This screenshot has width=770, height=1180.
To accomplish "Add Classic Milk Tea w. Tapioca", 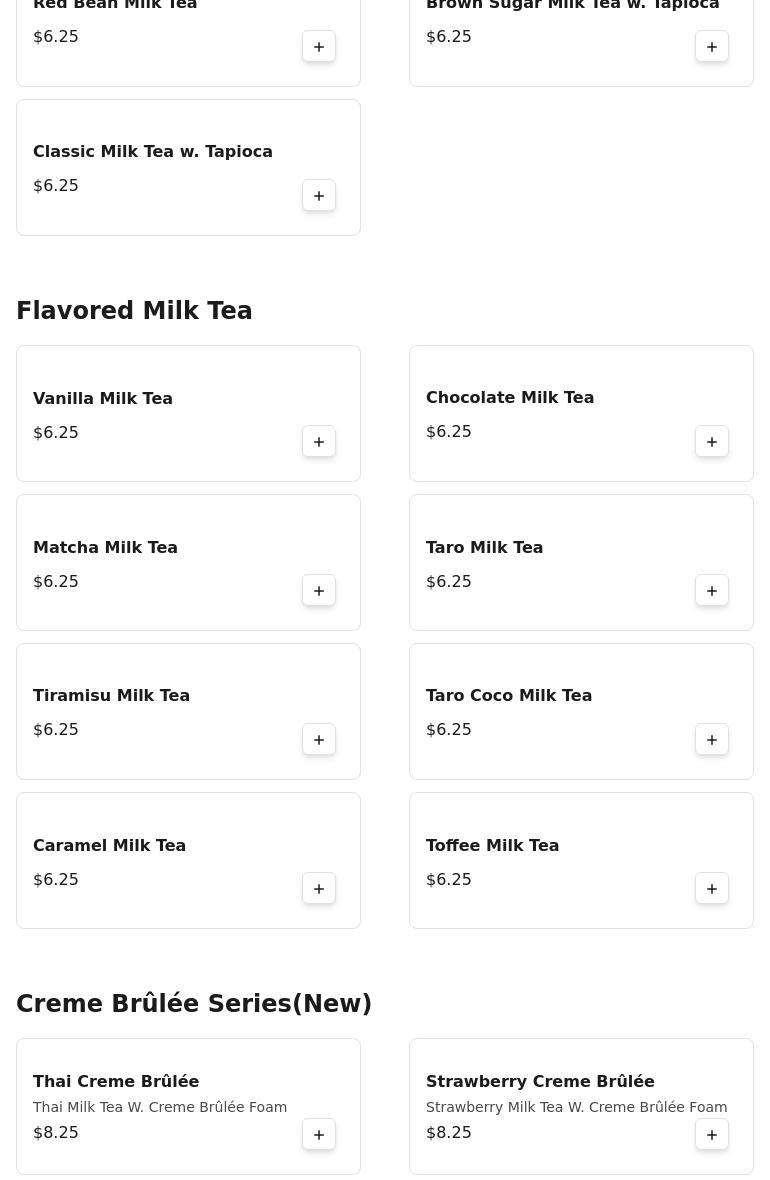I will 319,196.
